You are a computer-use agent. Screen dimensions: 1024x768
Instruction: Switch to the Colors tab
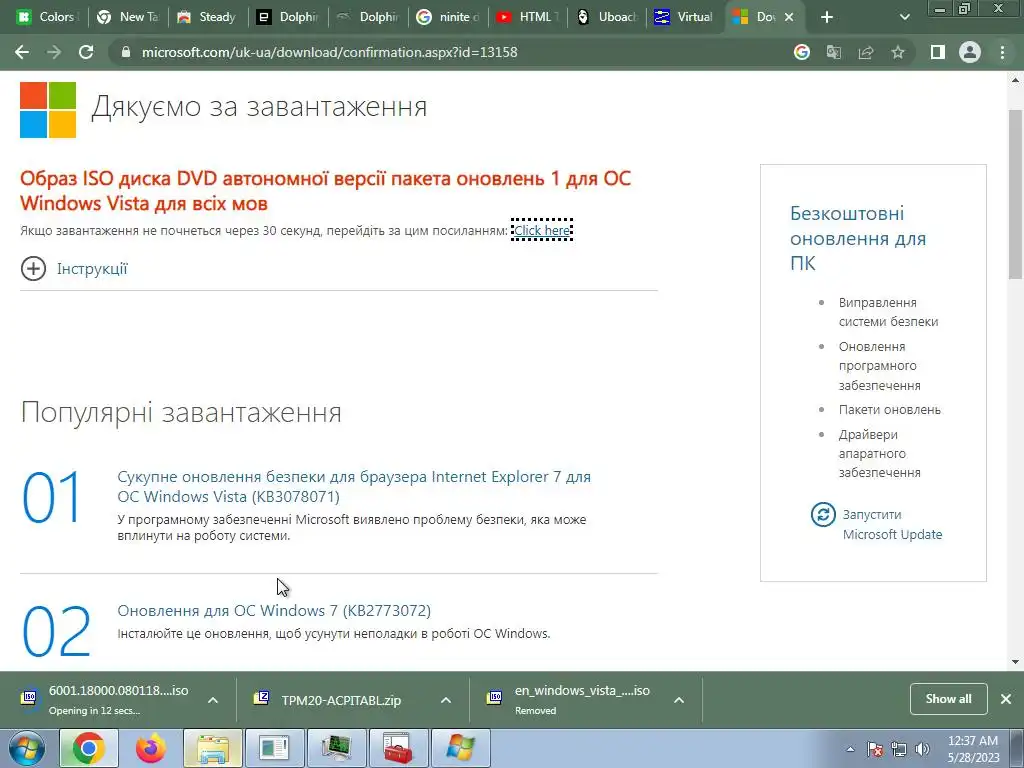[47, 17]
